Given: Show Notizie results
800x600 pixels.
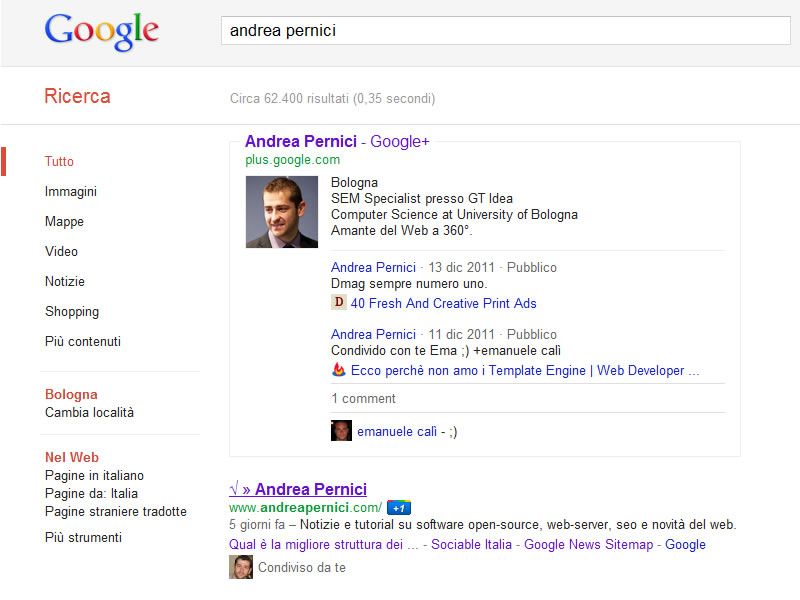Looking at the screenshot, I should 65,281.
